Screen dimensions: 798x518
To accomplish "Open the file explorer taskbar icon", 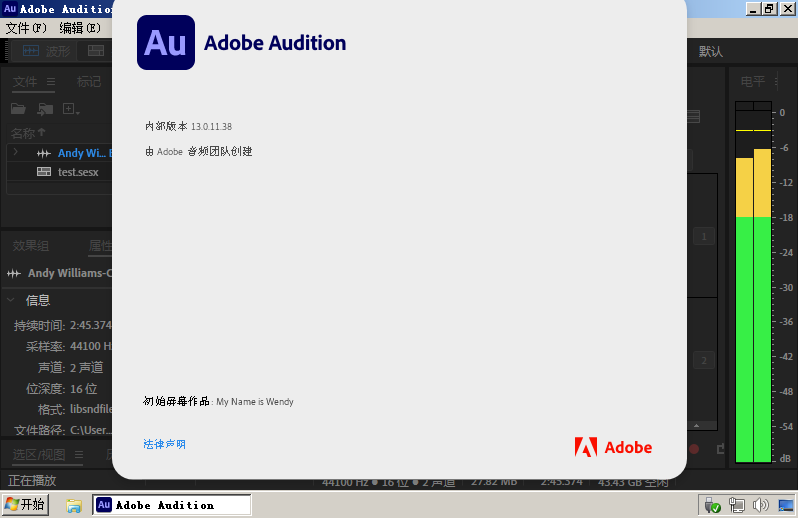I will tap(74, 505).
